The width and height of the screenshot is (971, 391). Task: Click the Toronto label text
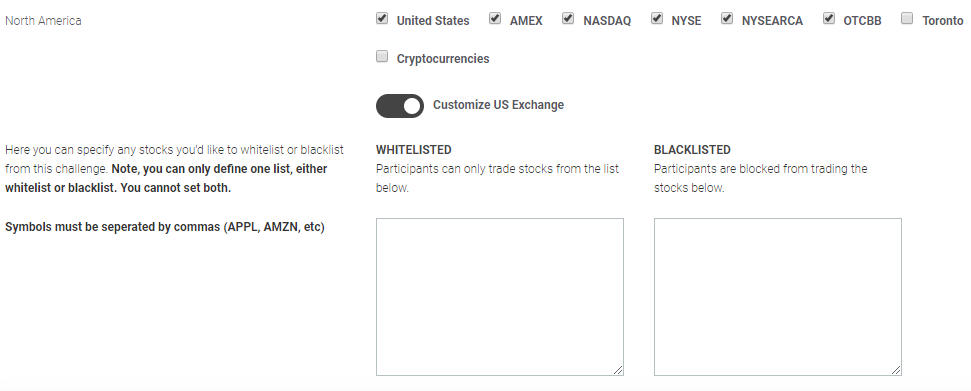coord(943,21)
